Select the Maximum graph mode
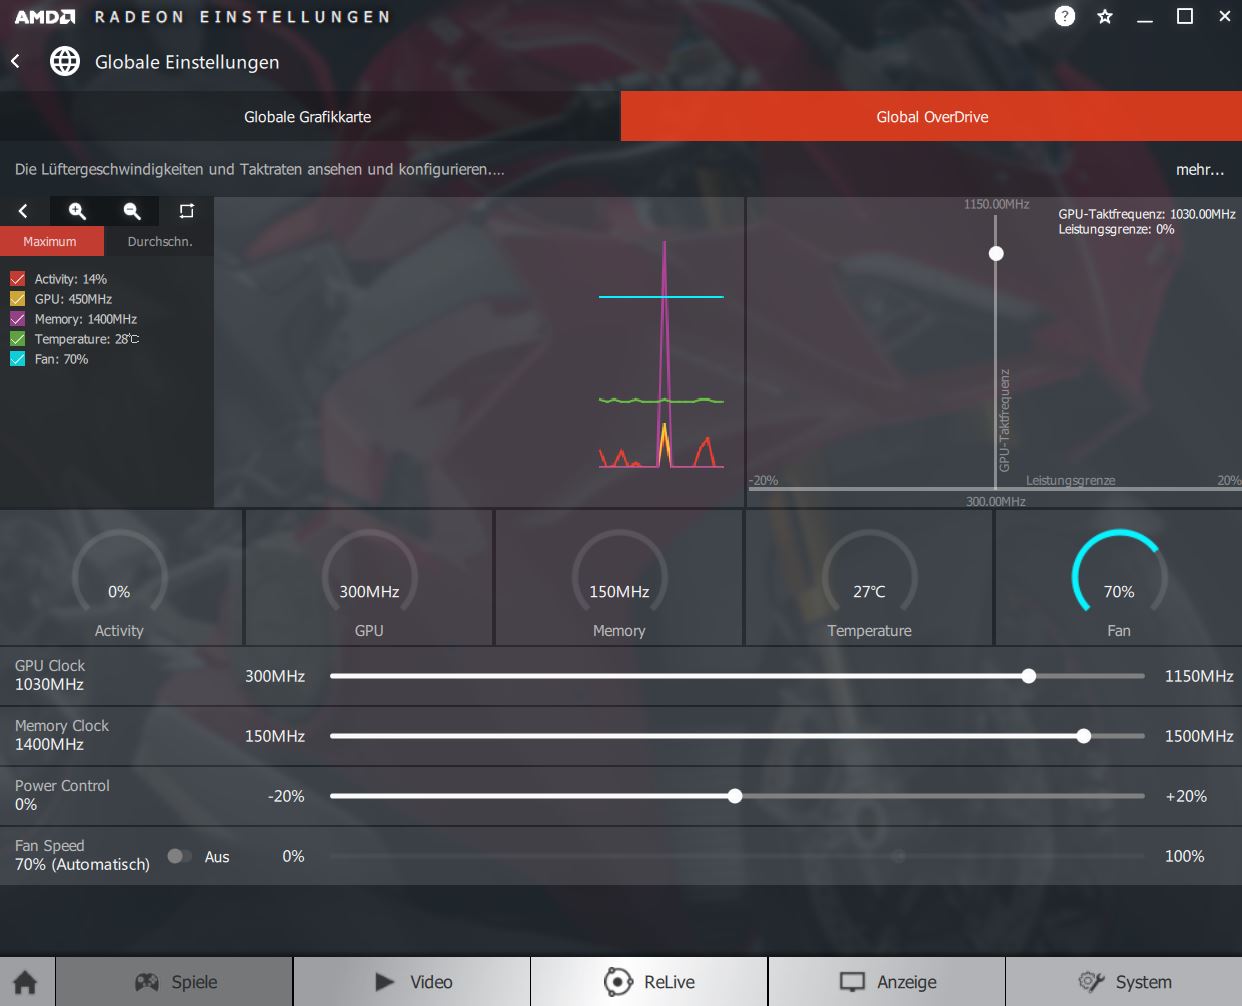Viewport: 1242px width, 1006px height. pyautogui.click(x=51, y=241)
